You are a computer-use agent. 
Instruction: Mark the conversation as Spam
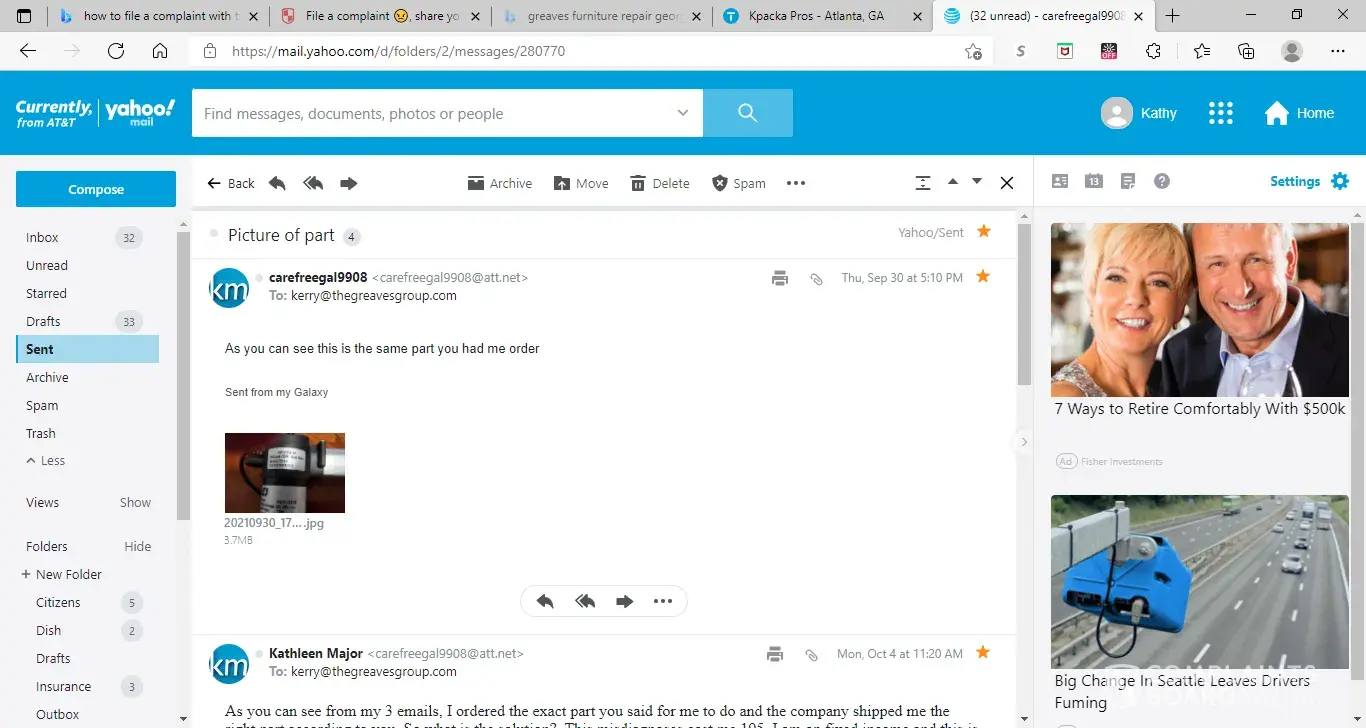(738, 183)
